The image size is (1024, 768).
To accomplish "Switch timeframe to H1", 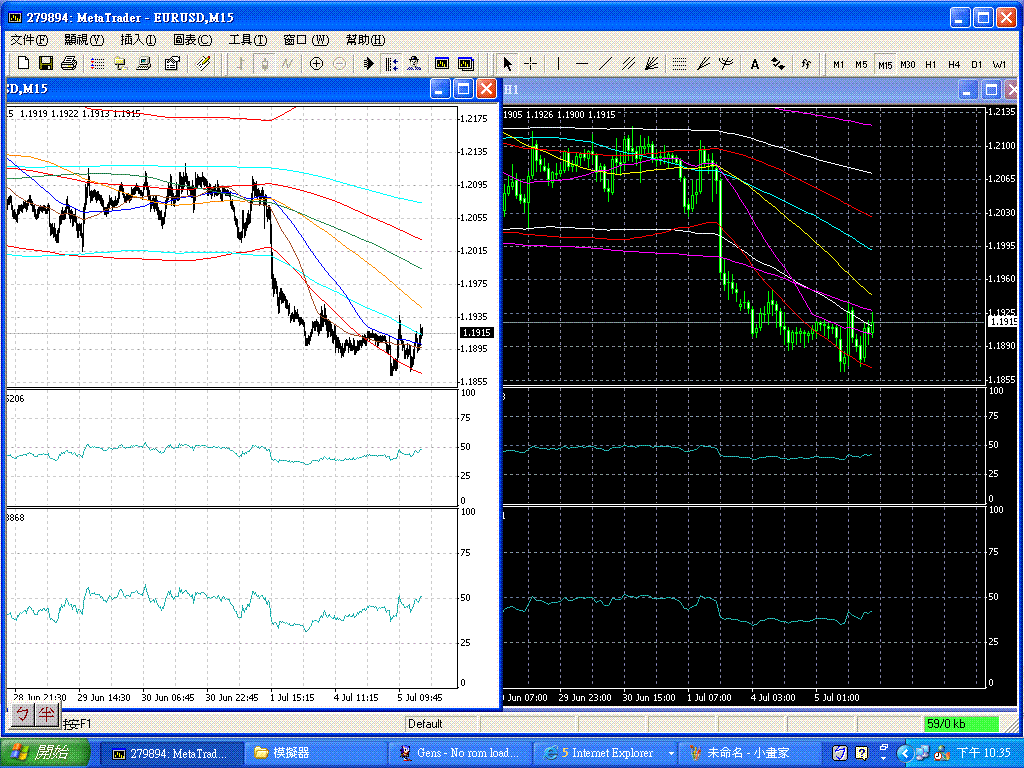I will 931,65.
